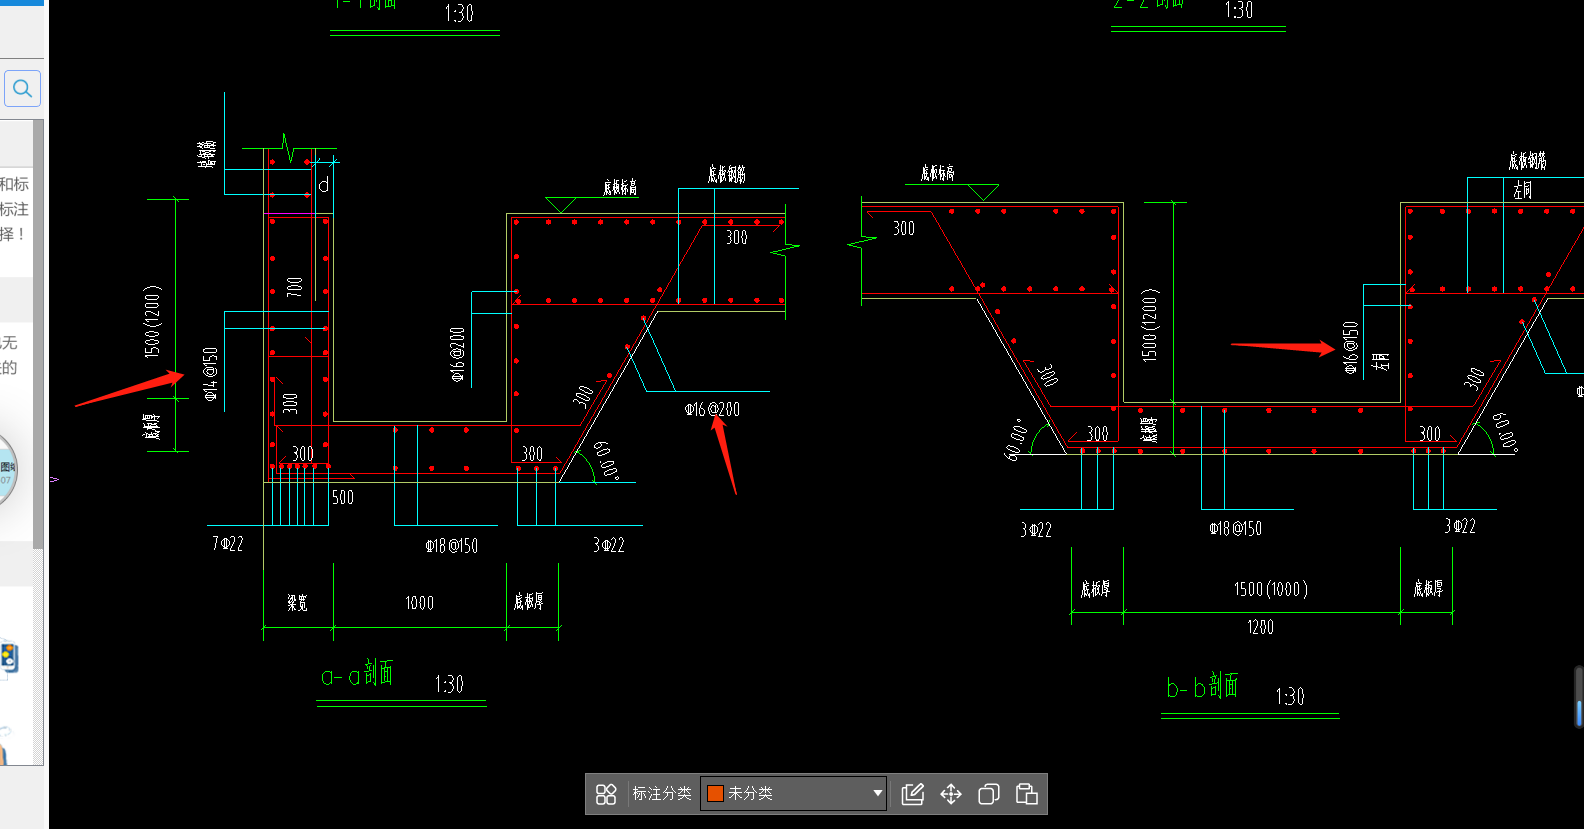Click the edit annotation pencil icon
The width and height of the screenshot is (1584, 829).
912,794
